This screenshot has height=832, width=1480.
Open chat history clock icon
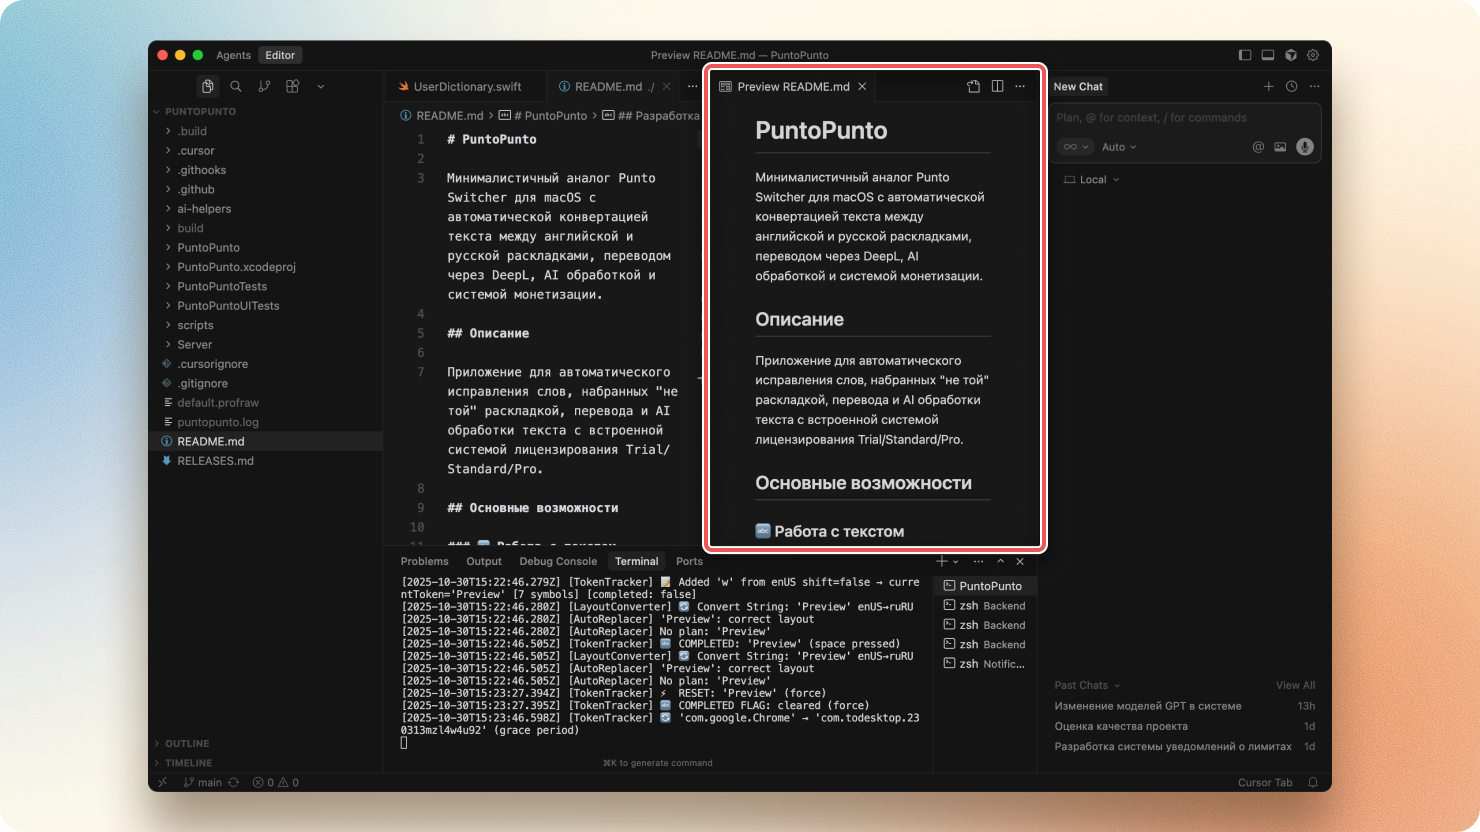click(x=1291, y=87)
